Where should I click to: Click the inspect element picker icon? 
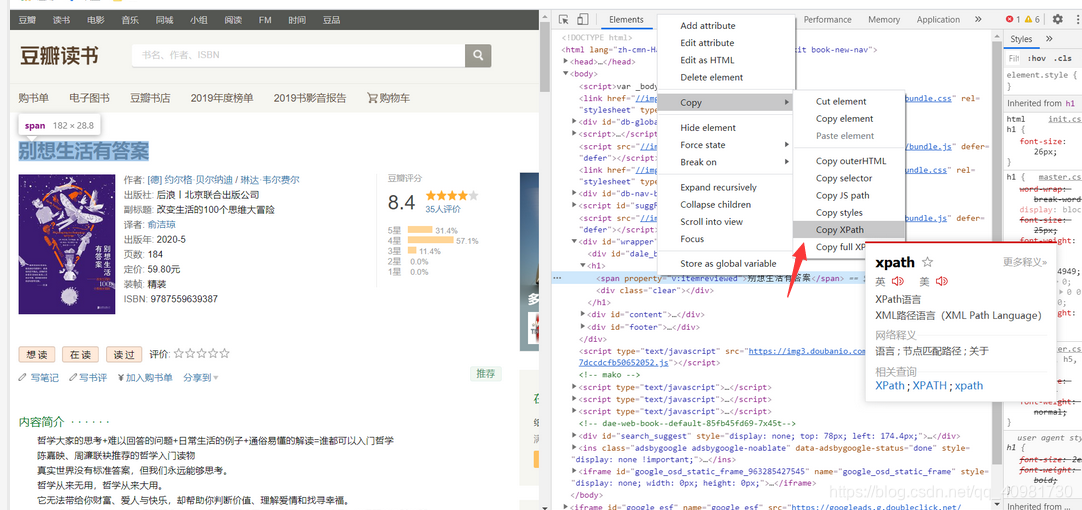tap(564, 19)
